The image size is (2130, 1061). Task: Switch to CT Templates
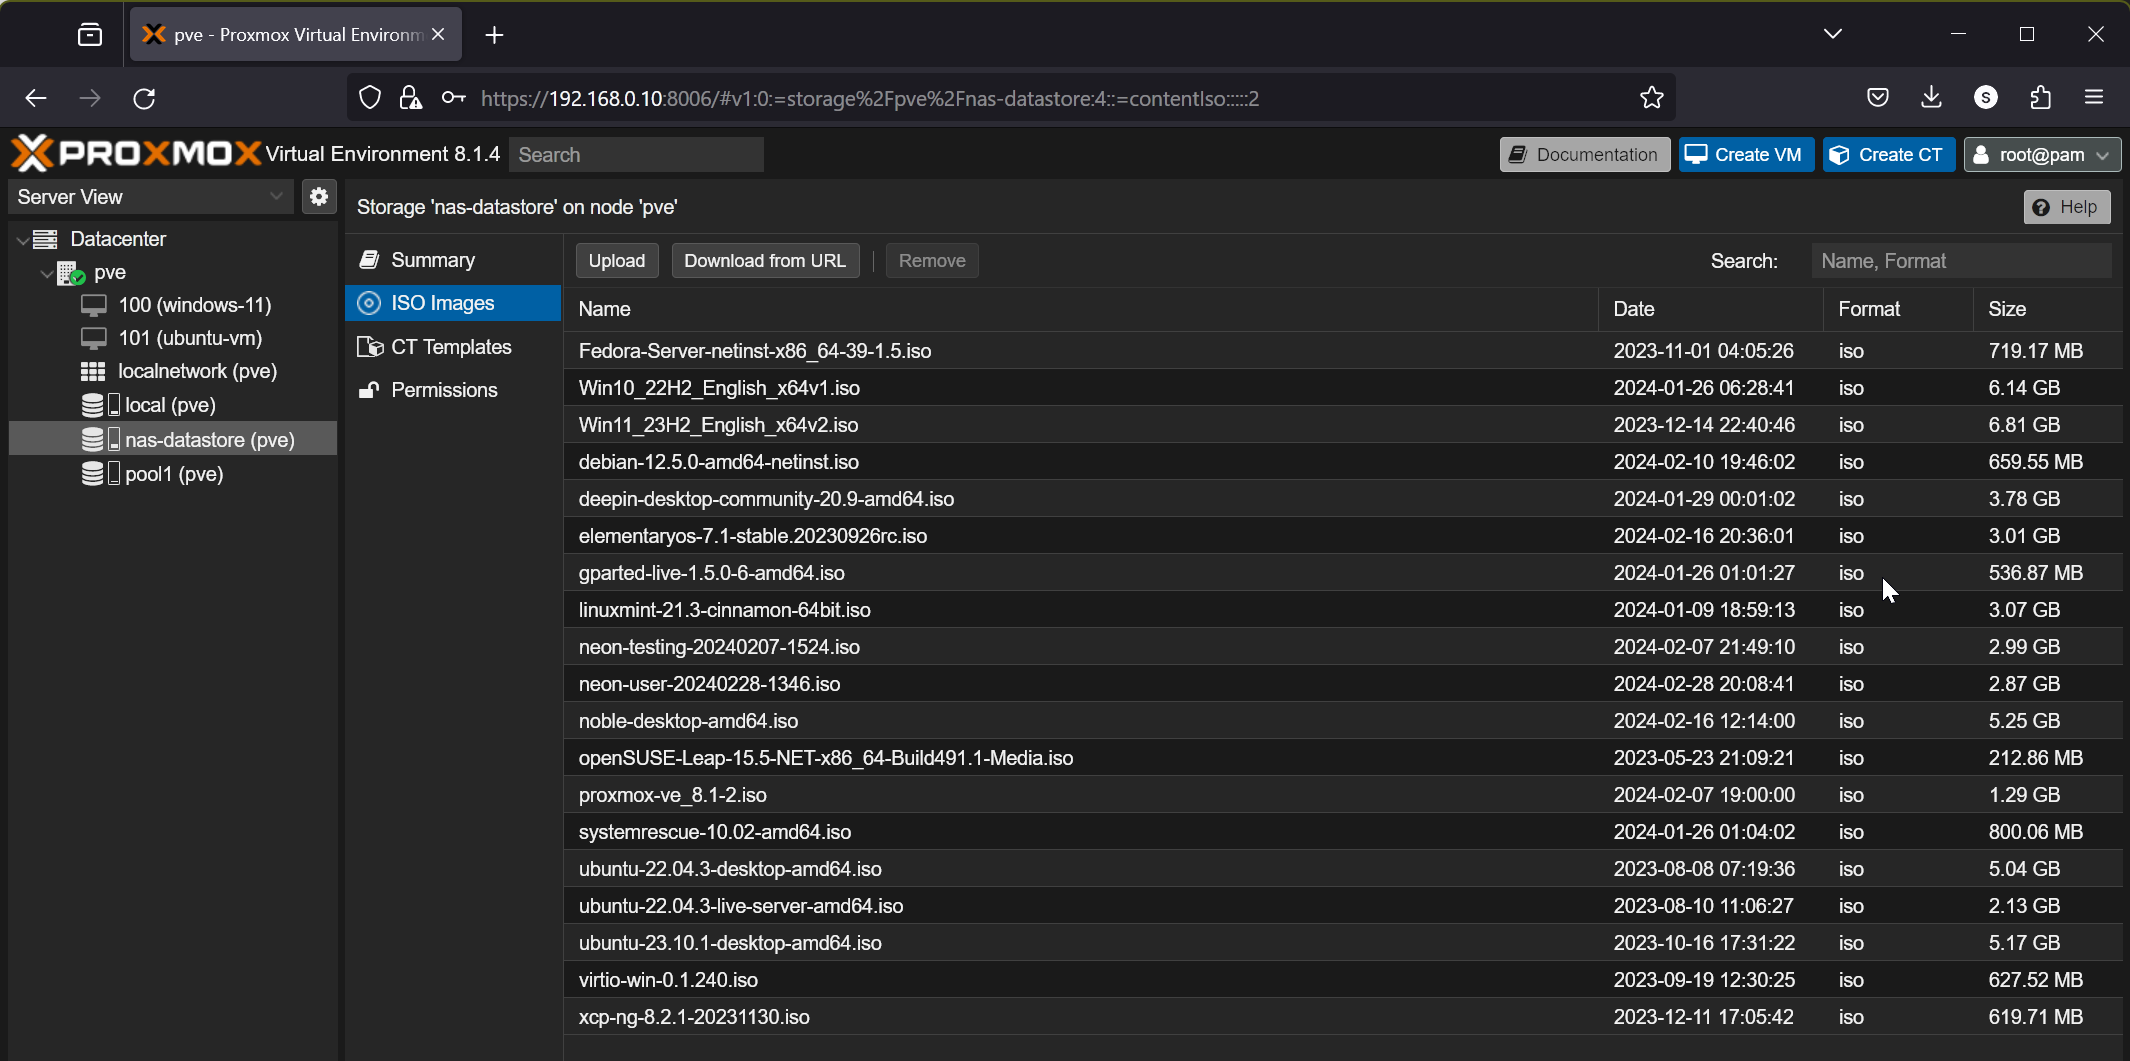[x=453, y=347]
